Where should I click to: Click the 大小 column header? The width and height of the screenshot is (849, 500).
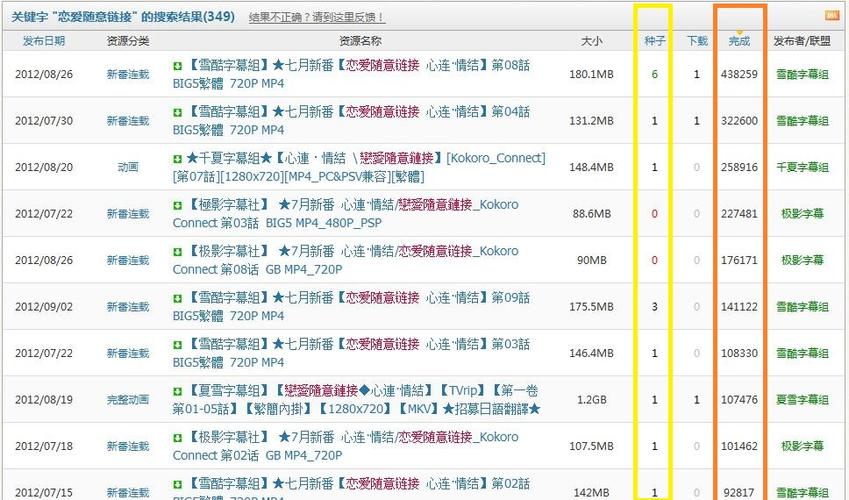(591, 41)
